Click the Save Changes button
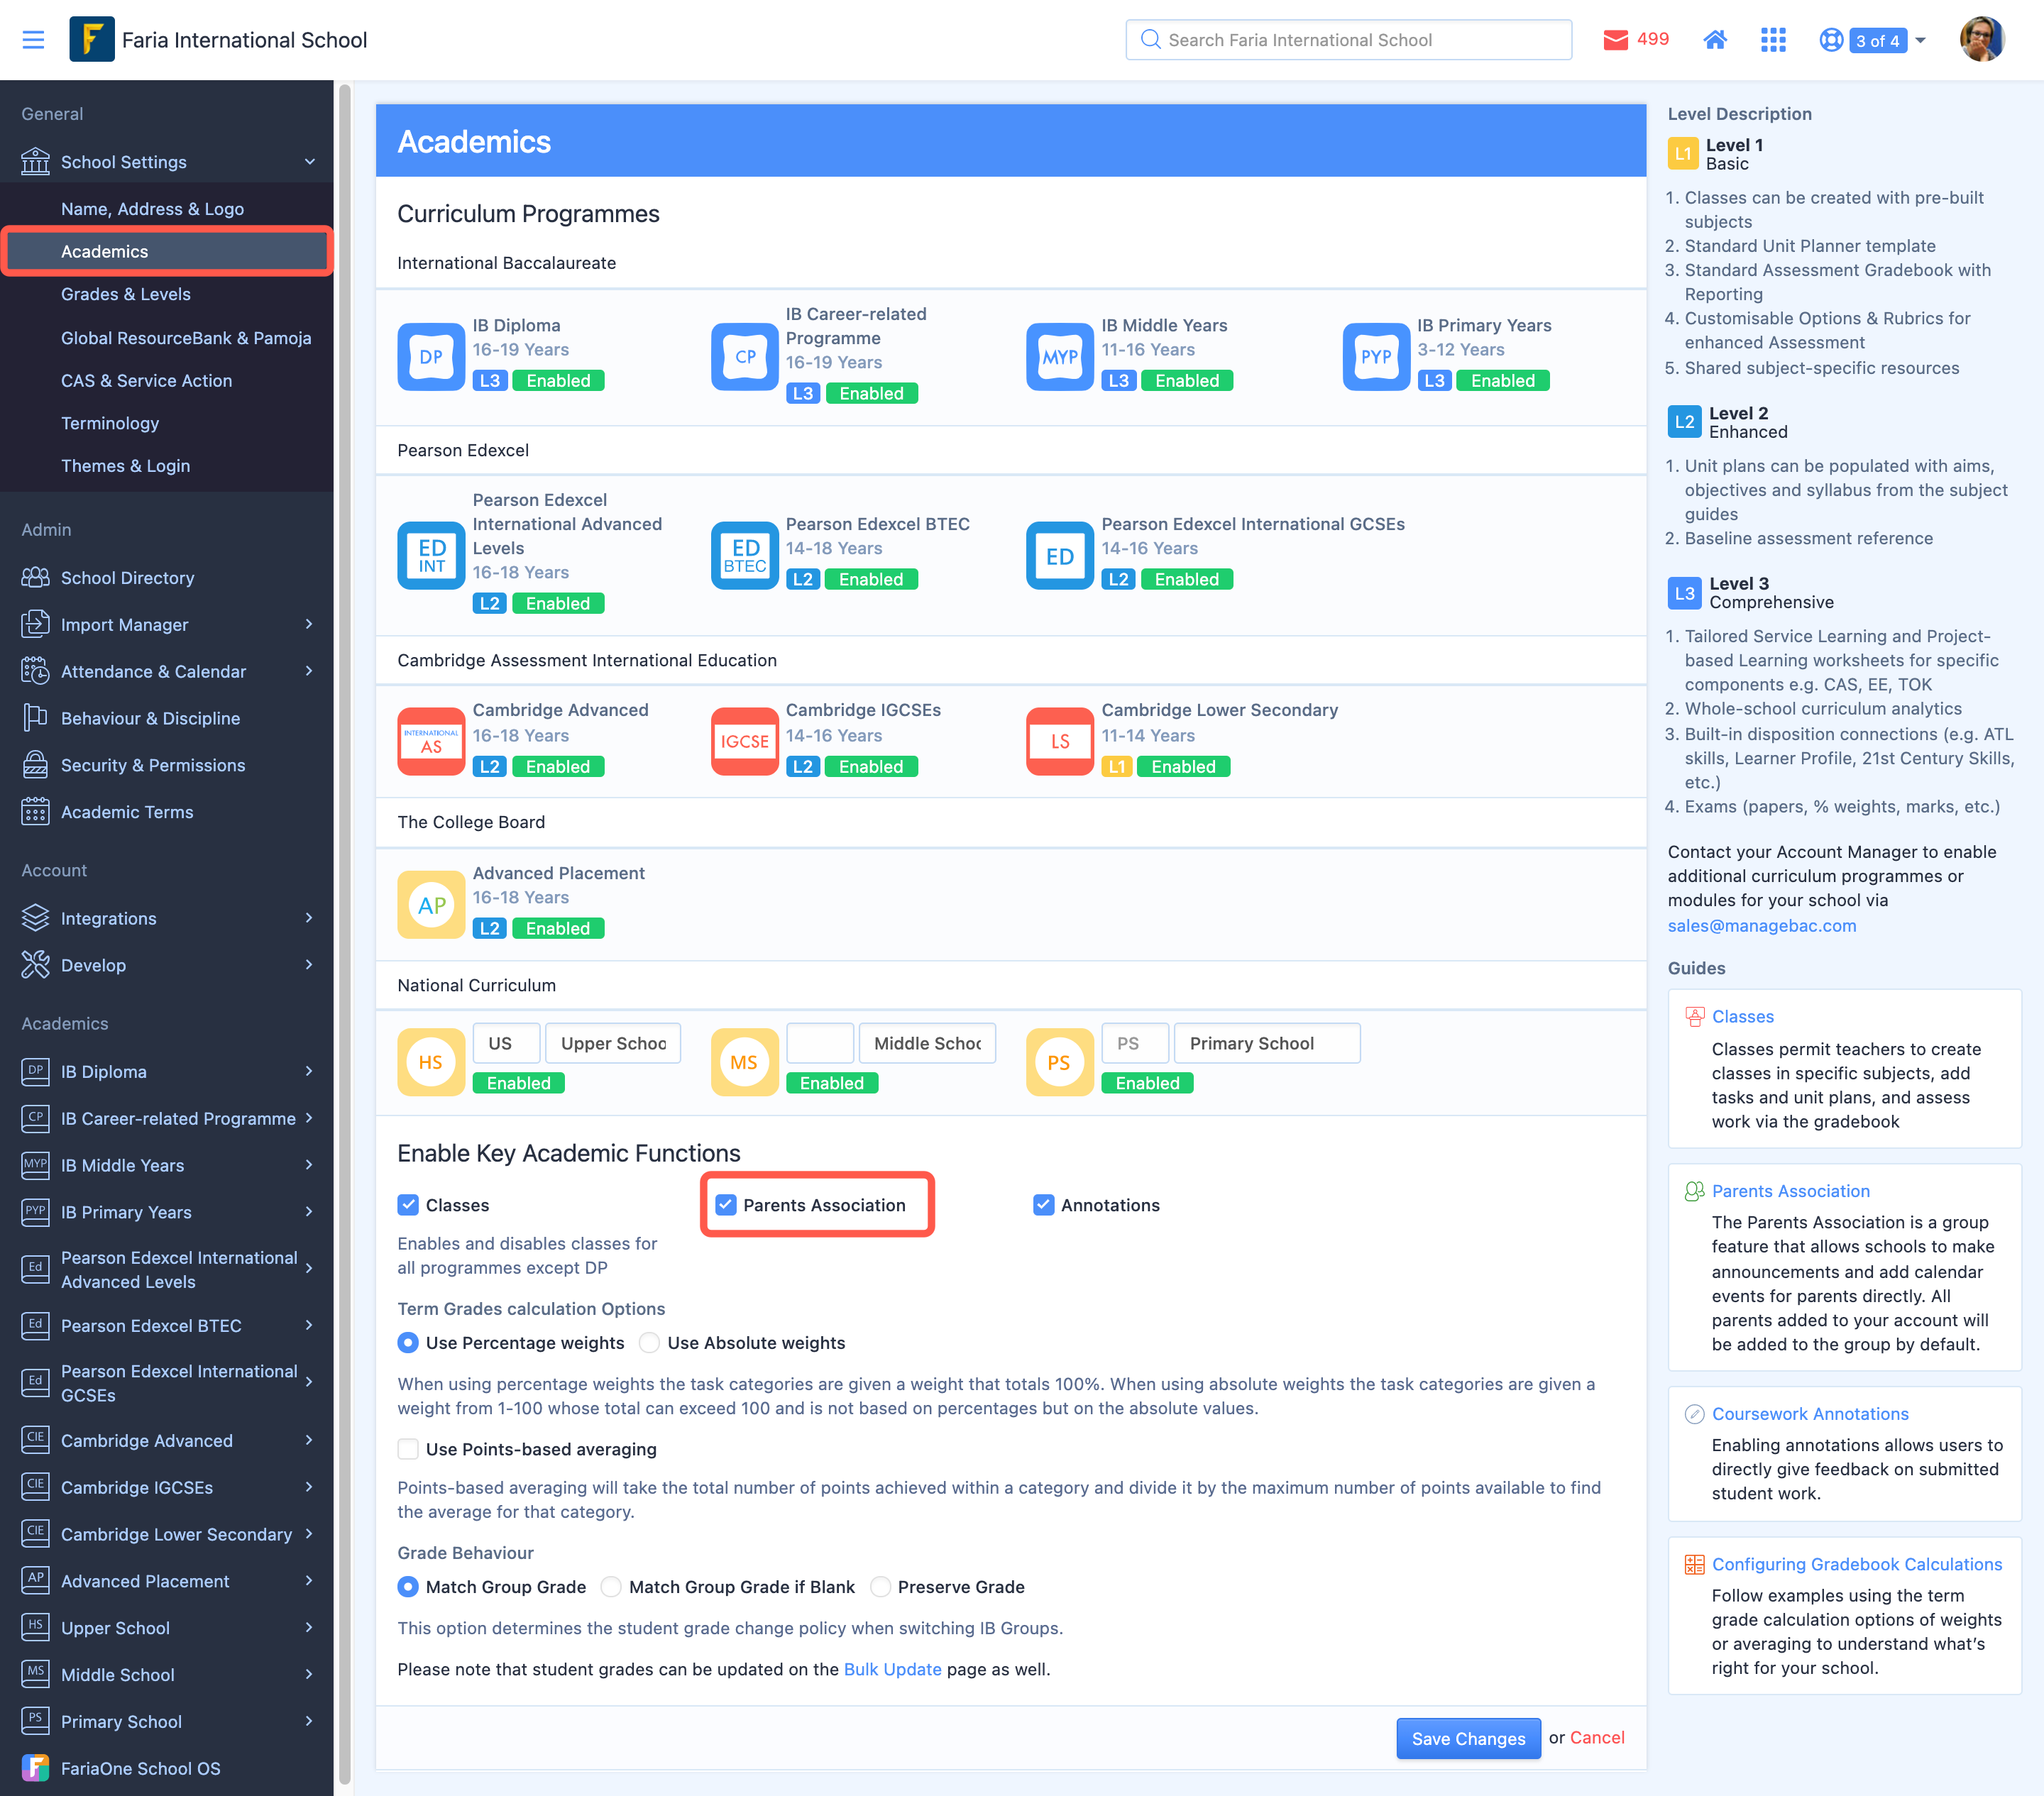2044x1796 pixels. pos(1467,1738)
